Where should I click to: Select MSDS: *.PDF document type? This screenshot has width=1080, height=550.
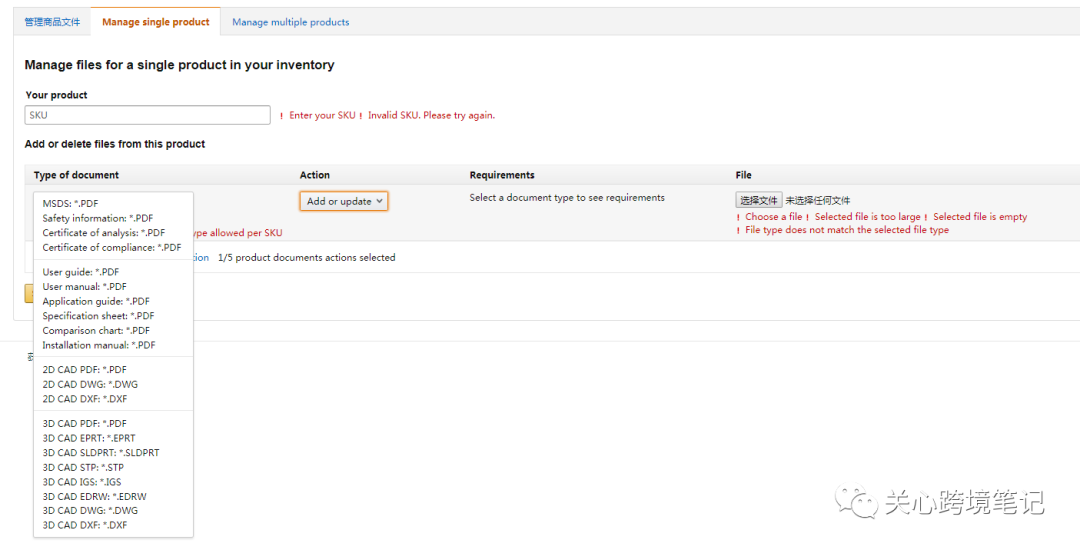click(70, 204)
